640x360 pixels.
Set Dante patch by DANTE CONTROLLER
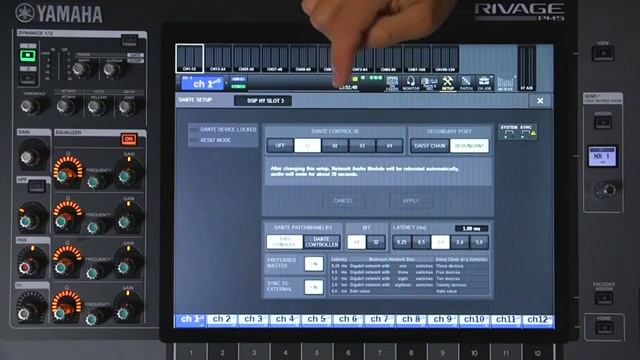322,242
